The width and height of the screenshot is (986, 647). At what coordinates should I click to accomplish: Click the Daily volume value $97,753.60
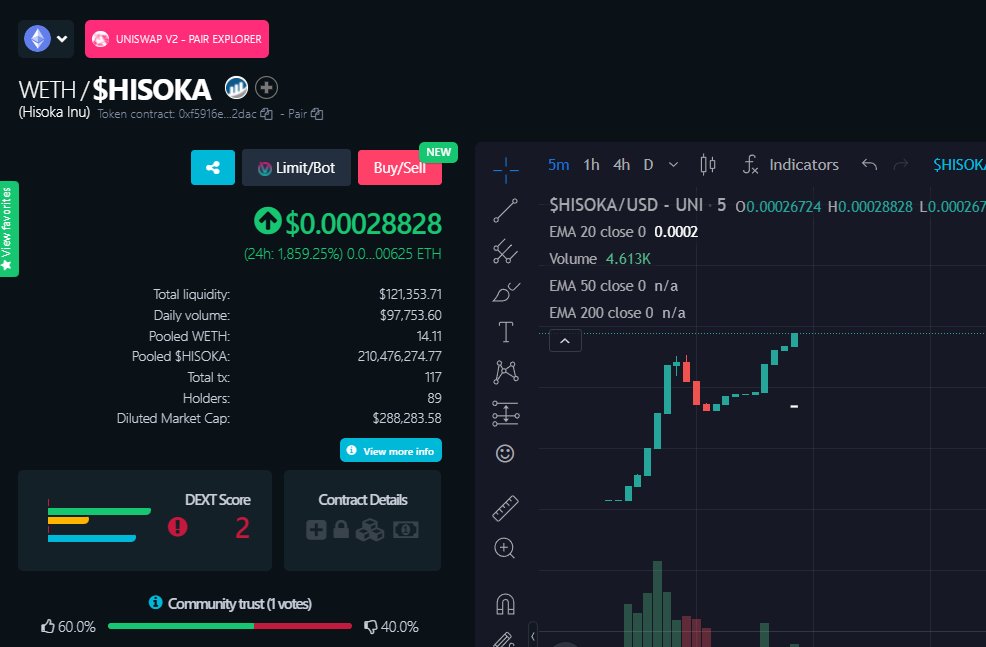[410, 315]
